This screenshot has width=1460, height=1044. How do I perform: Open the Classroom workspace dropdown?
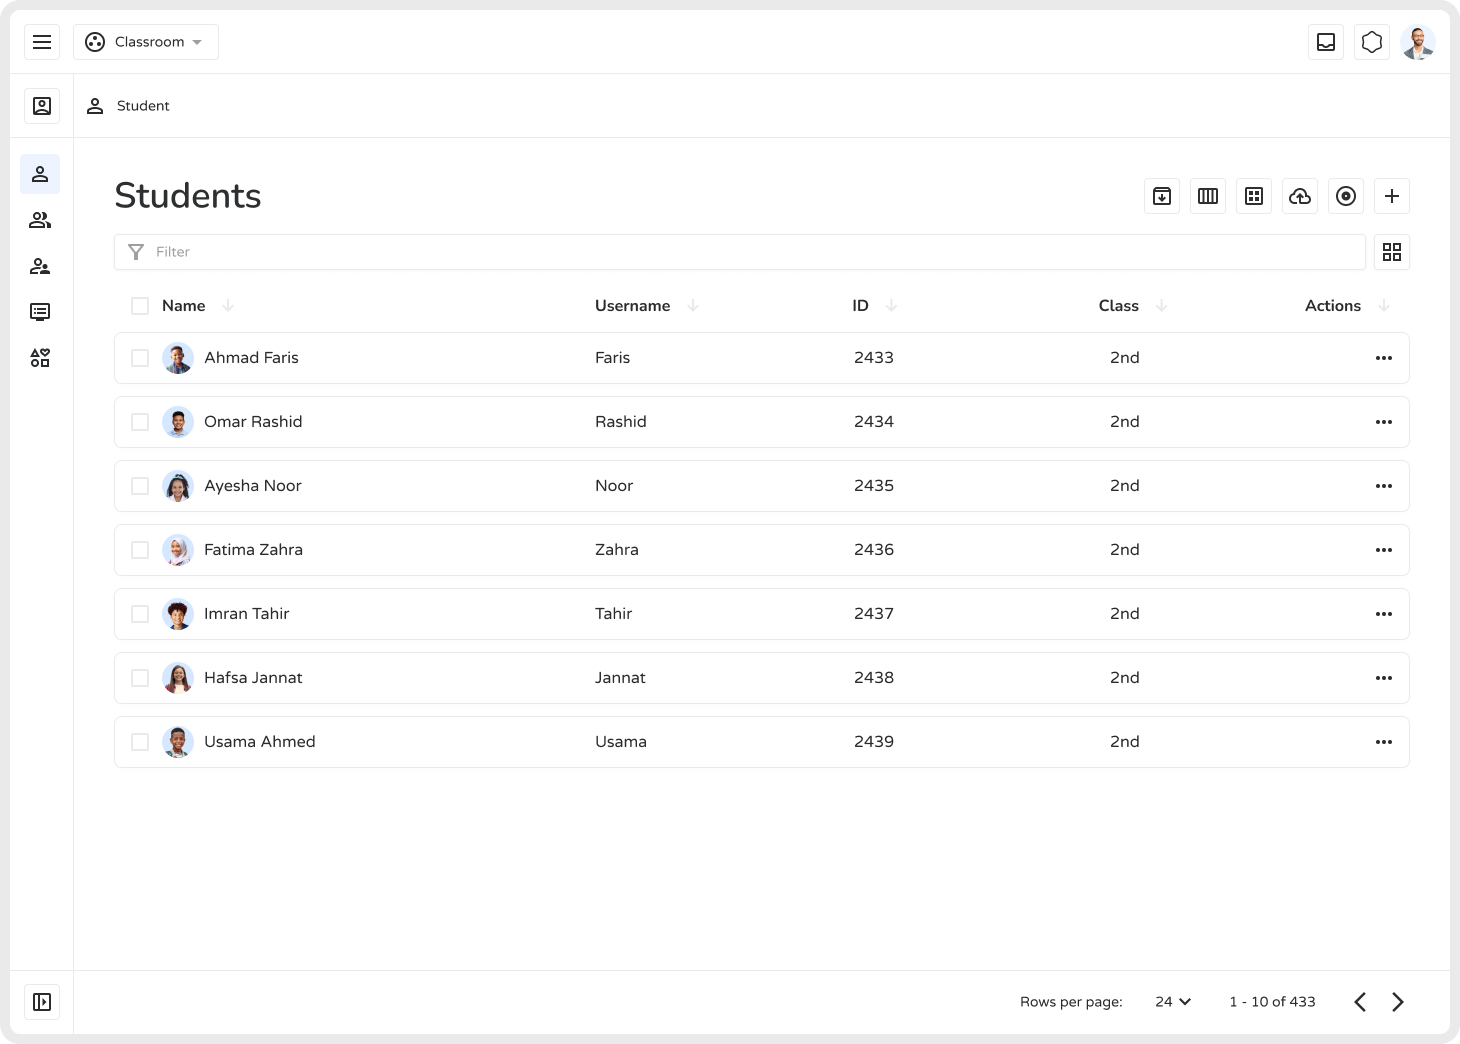(146, 42)
